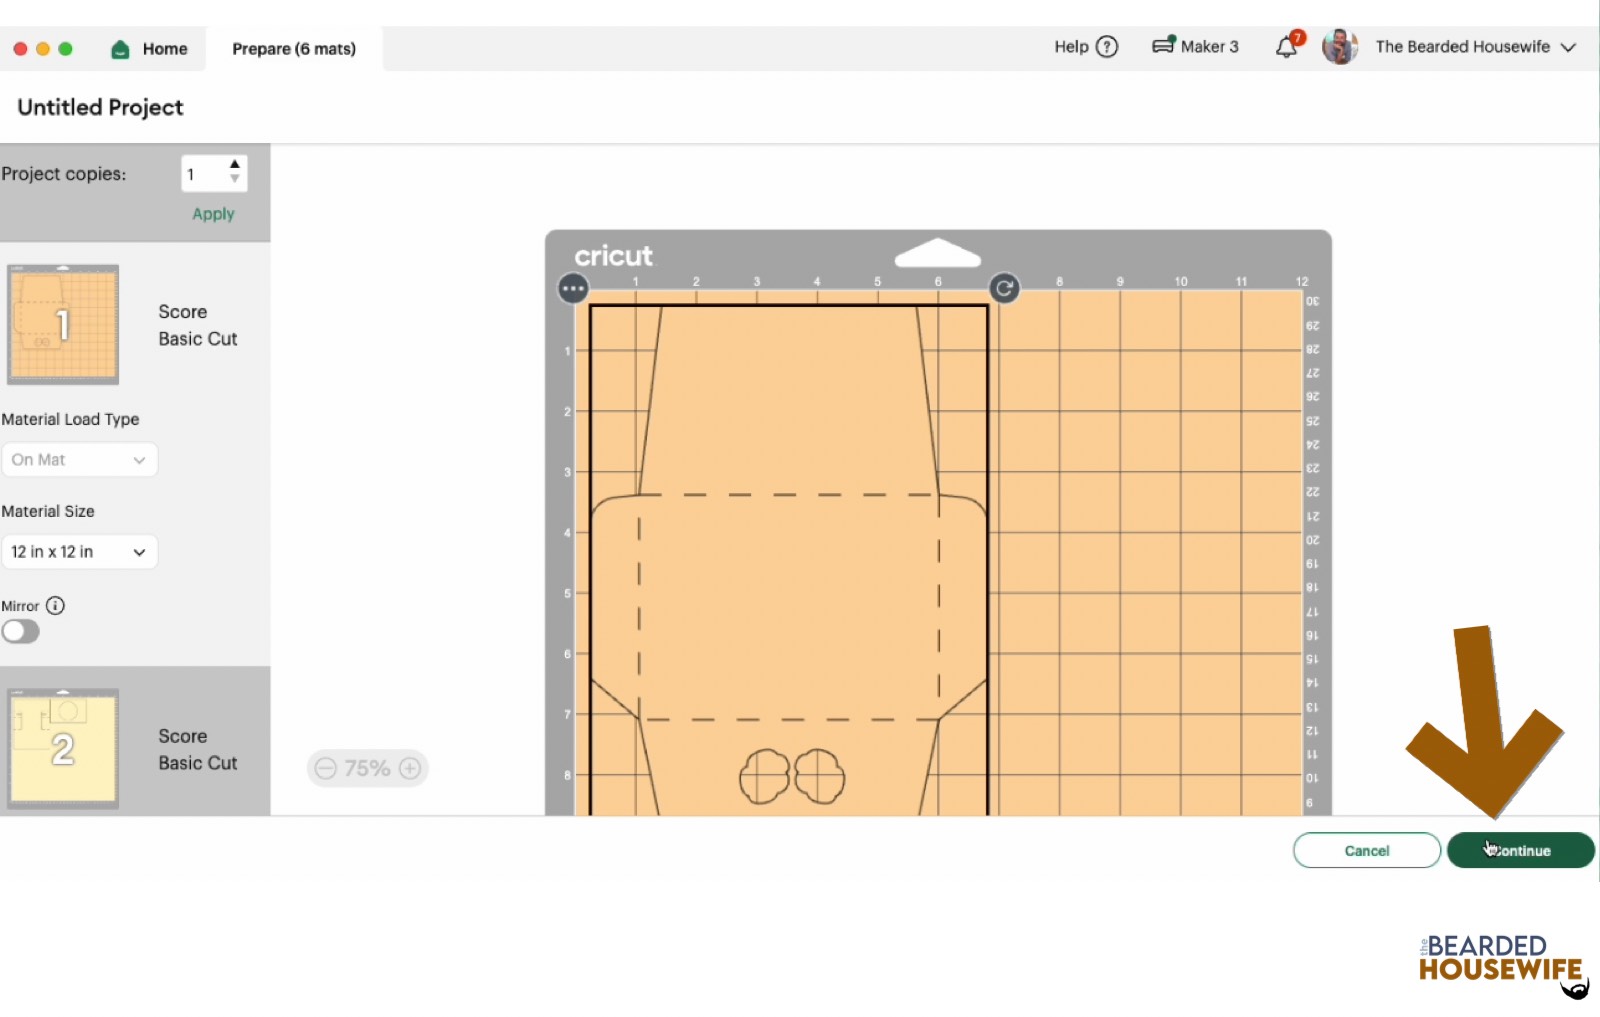Open the Material Size dropdown

[x=79, y=552]
